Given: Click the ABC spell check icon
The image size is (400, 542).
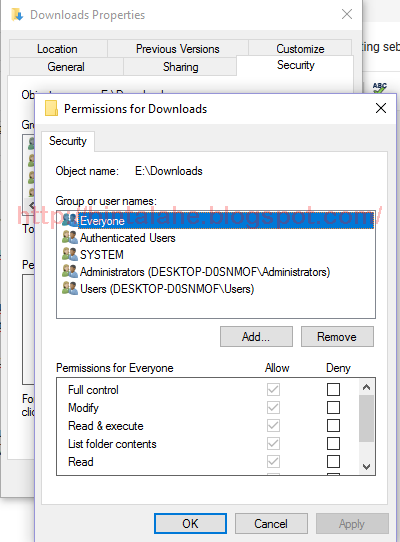Looking at the screenshot, I should [380, 87].
